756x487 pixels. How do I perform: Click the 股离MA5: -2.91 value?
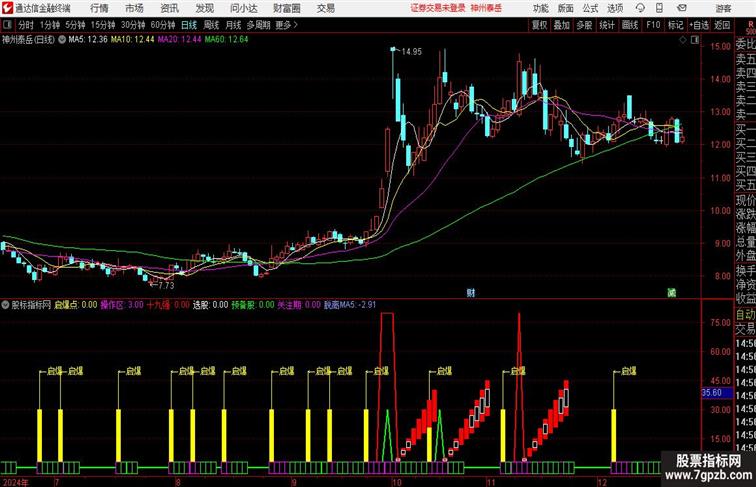[x=350, y=305]
